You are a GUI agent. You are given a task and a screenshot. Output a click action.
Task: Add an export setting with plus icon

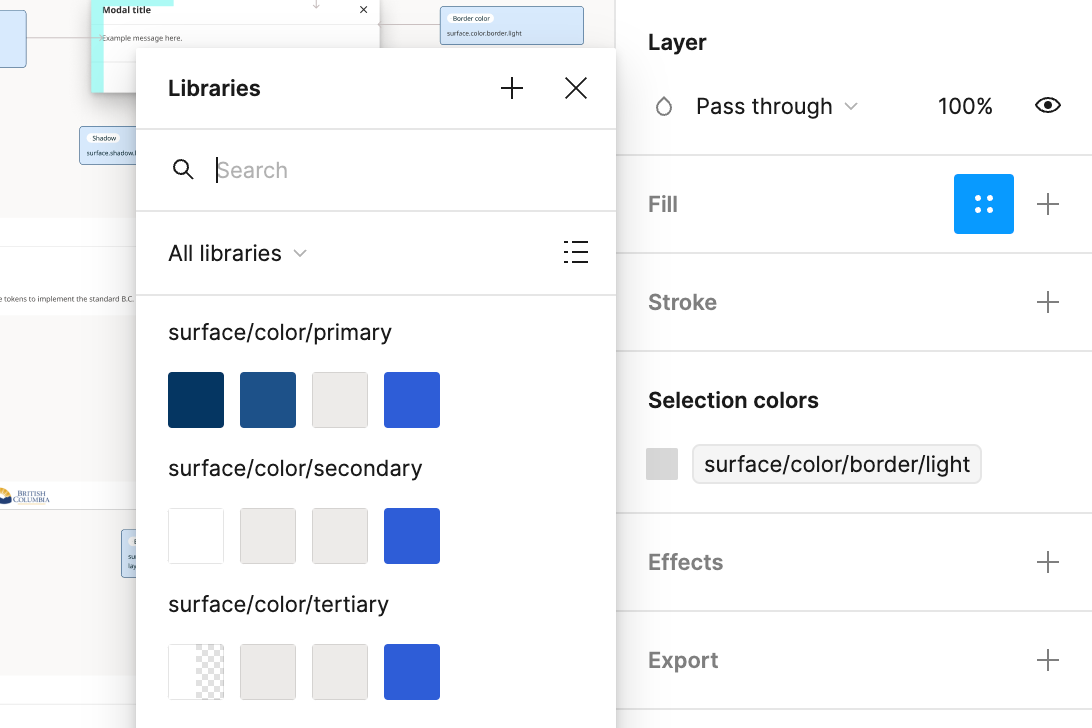tap(1048, 660)
